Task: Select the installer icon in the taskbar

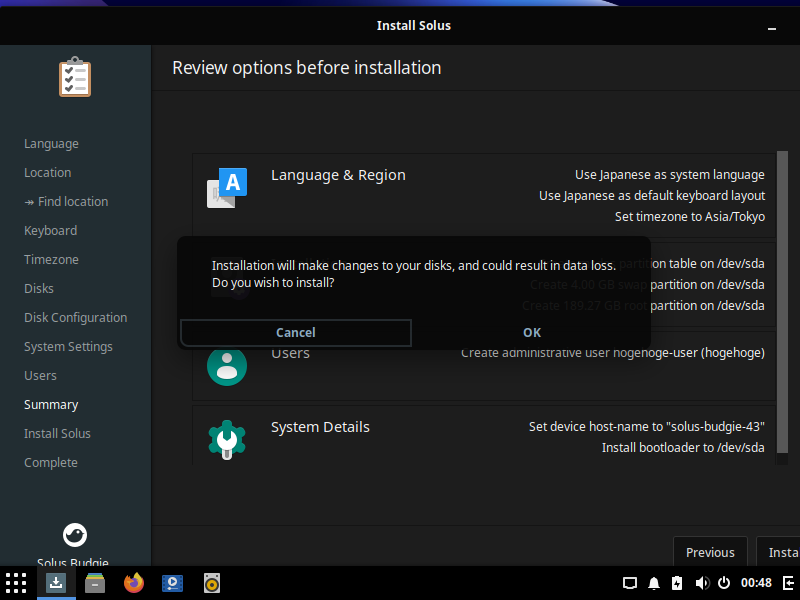Action: (x=56, y=583)
